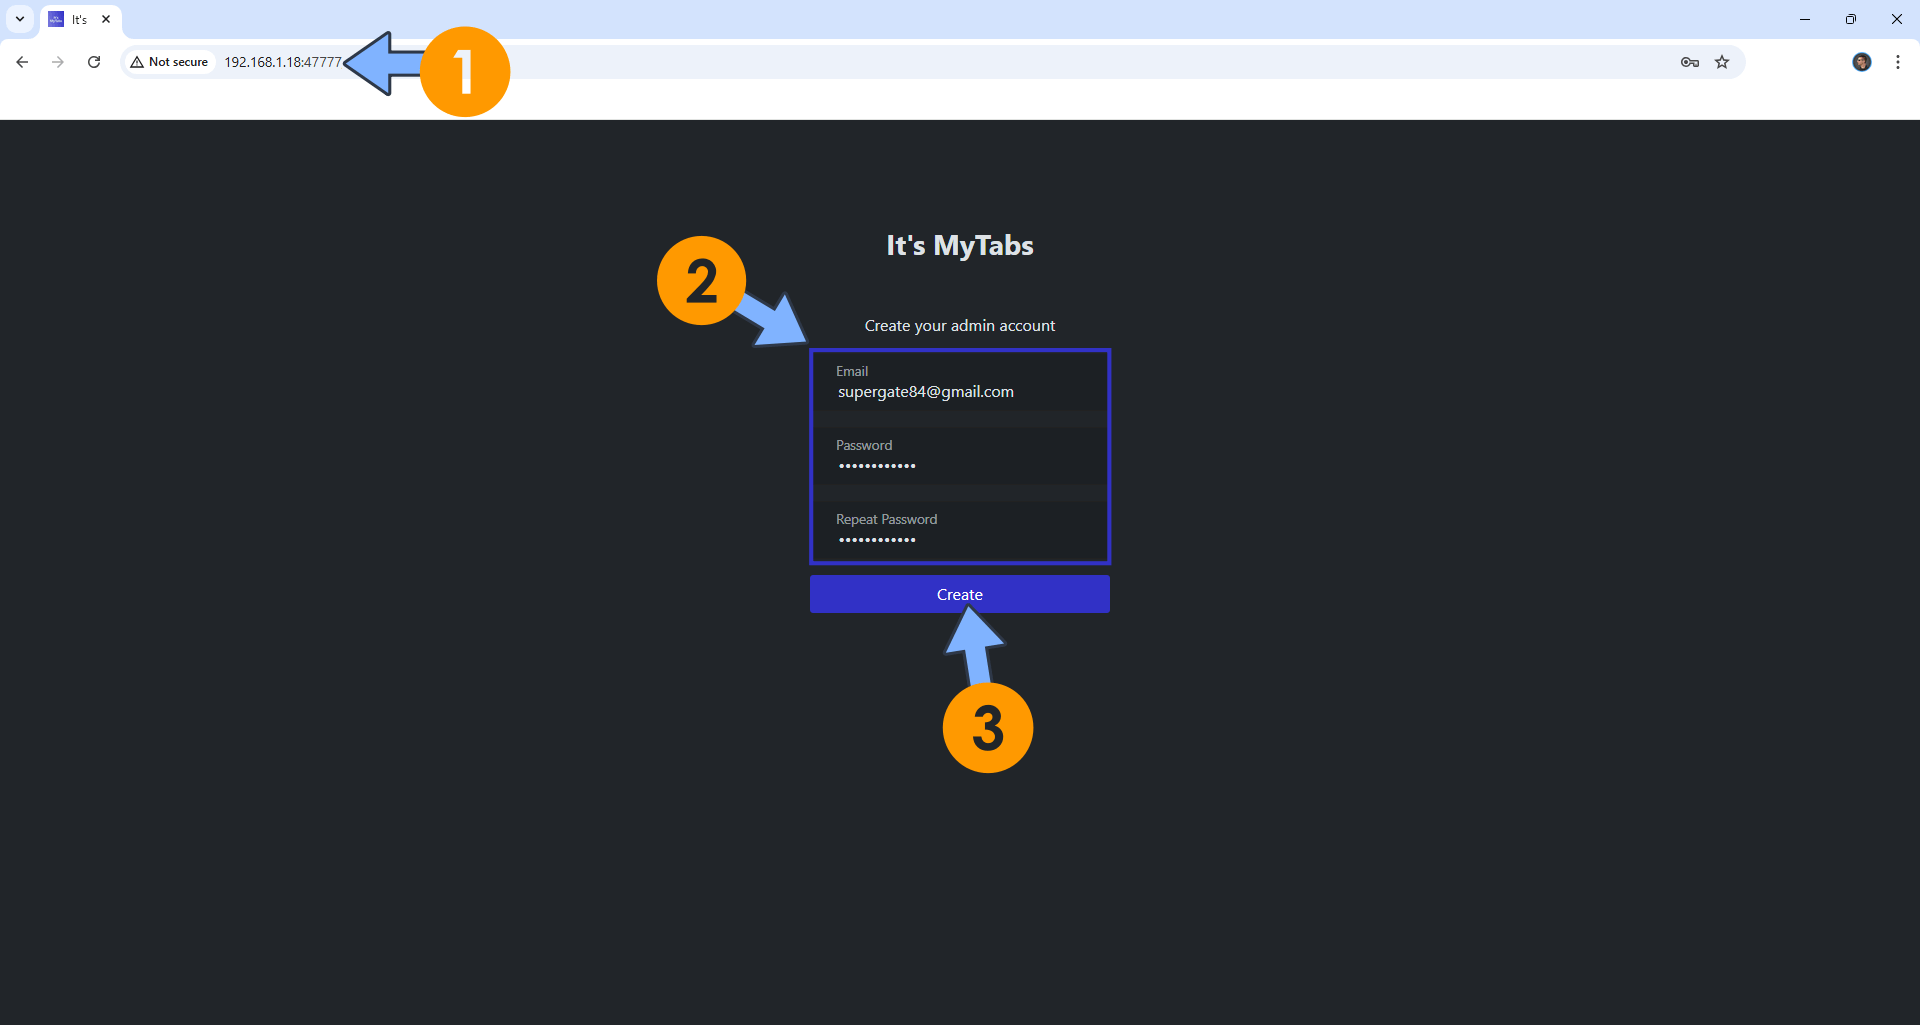Image resolution: width=1920 pixels, height=1025 pixels.
Task: Expand the browser tab list arrow
Action: (19, 18)
